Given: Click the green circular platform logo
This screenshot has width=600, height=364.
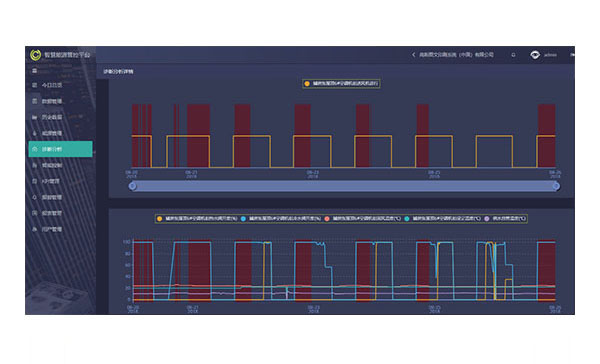Looking at the screenshot, I should (35, 55).
